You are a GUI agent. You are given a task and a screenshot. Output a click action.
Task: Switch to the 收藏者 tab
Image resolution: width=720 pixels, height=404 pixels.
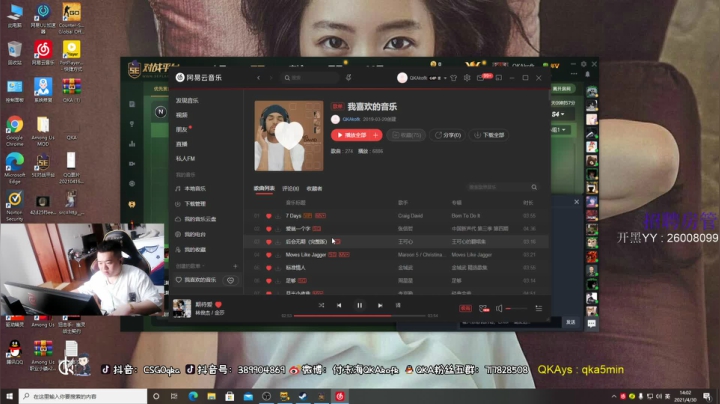315,188
